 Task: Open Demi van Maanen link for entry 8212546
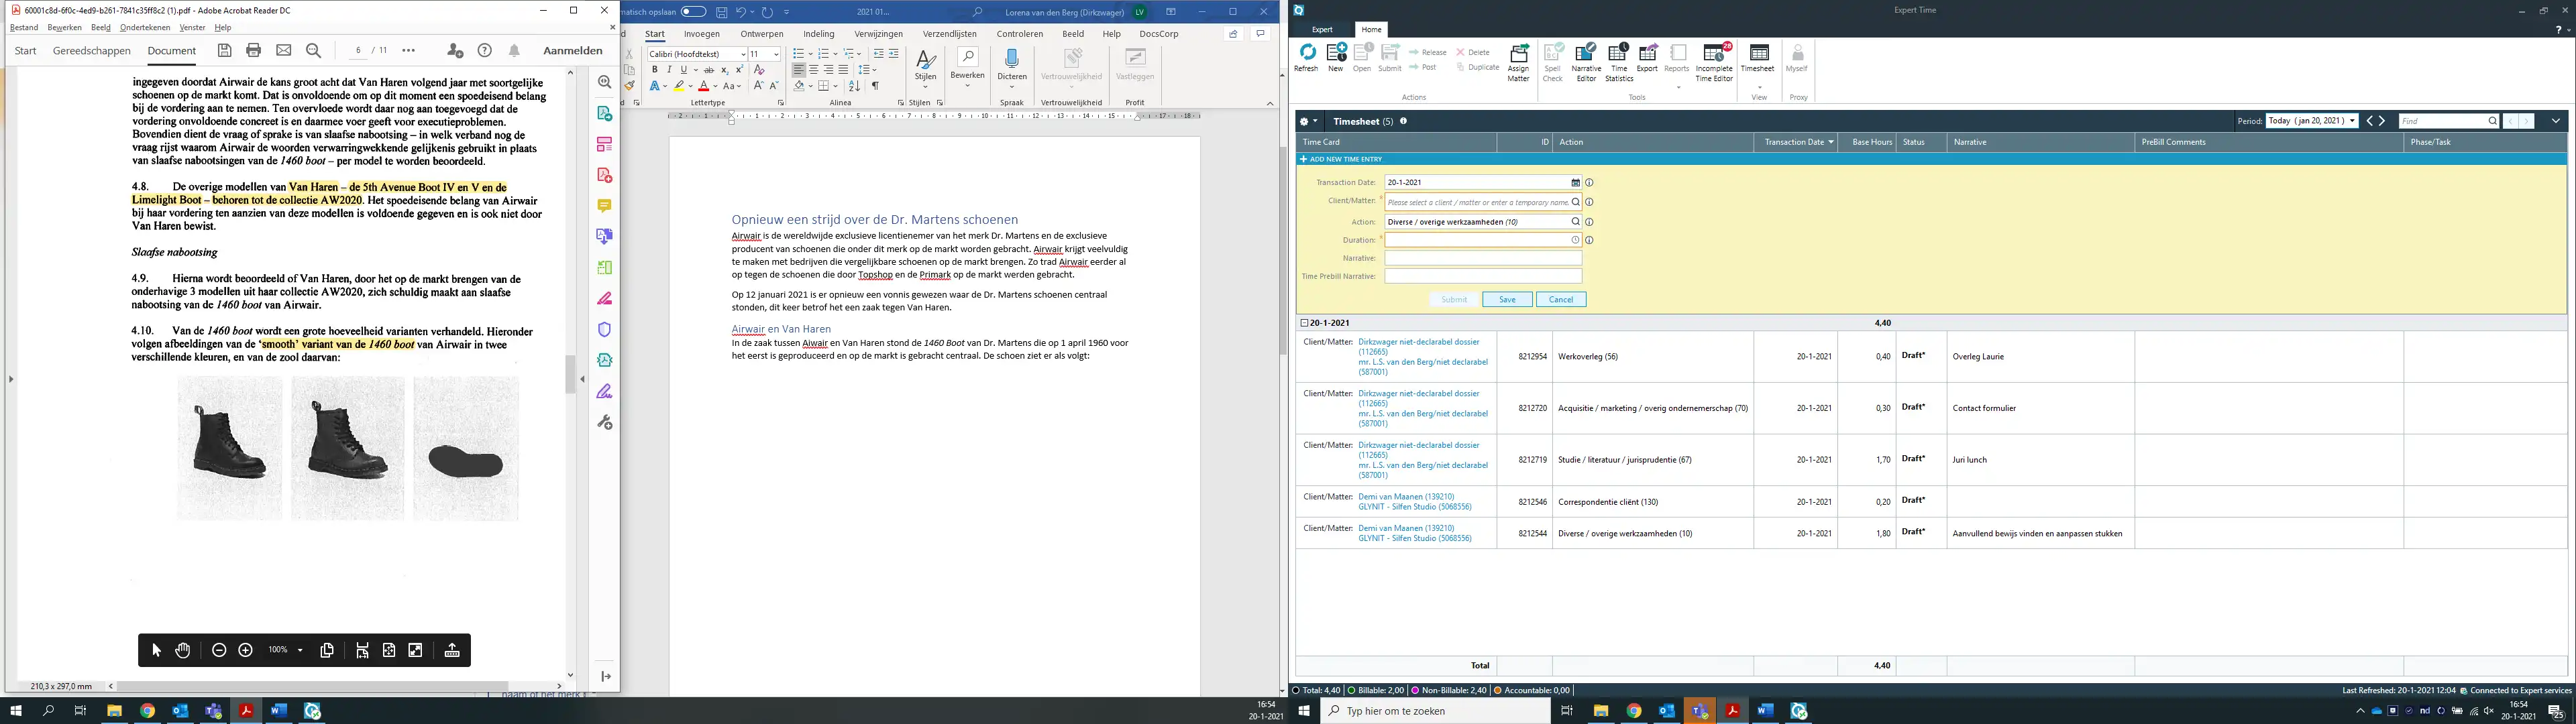click(1406, 497)
